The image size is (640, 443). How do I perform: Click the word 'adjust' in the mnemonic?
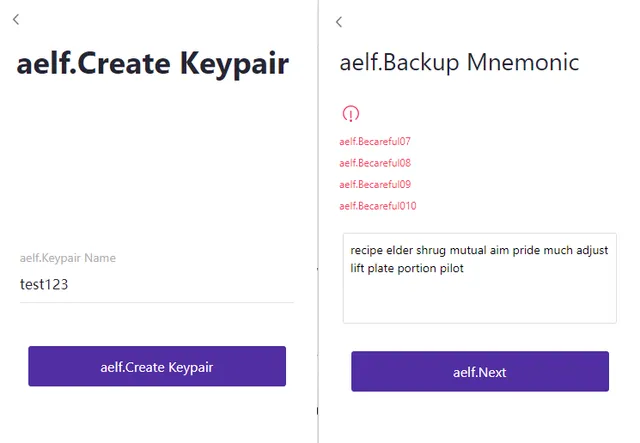pyautogui.click(x=592, y=250)
